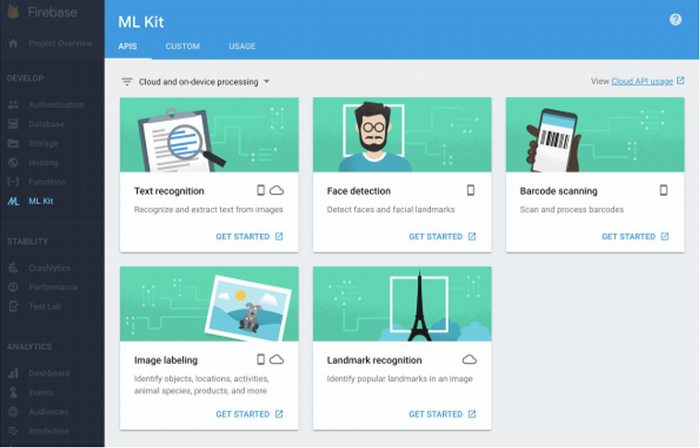The width and height of the screenshot is (700, 448).
Task: Click Get Started for Landmark recognition
Action: point(442,414)
